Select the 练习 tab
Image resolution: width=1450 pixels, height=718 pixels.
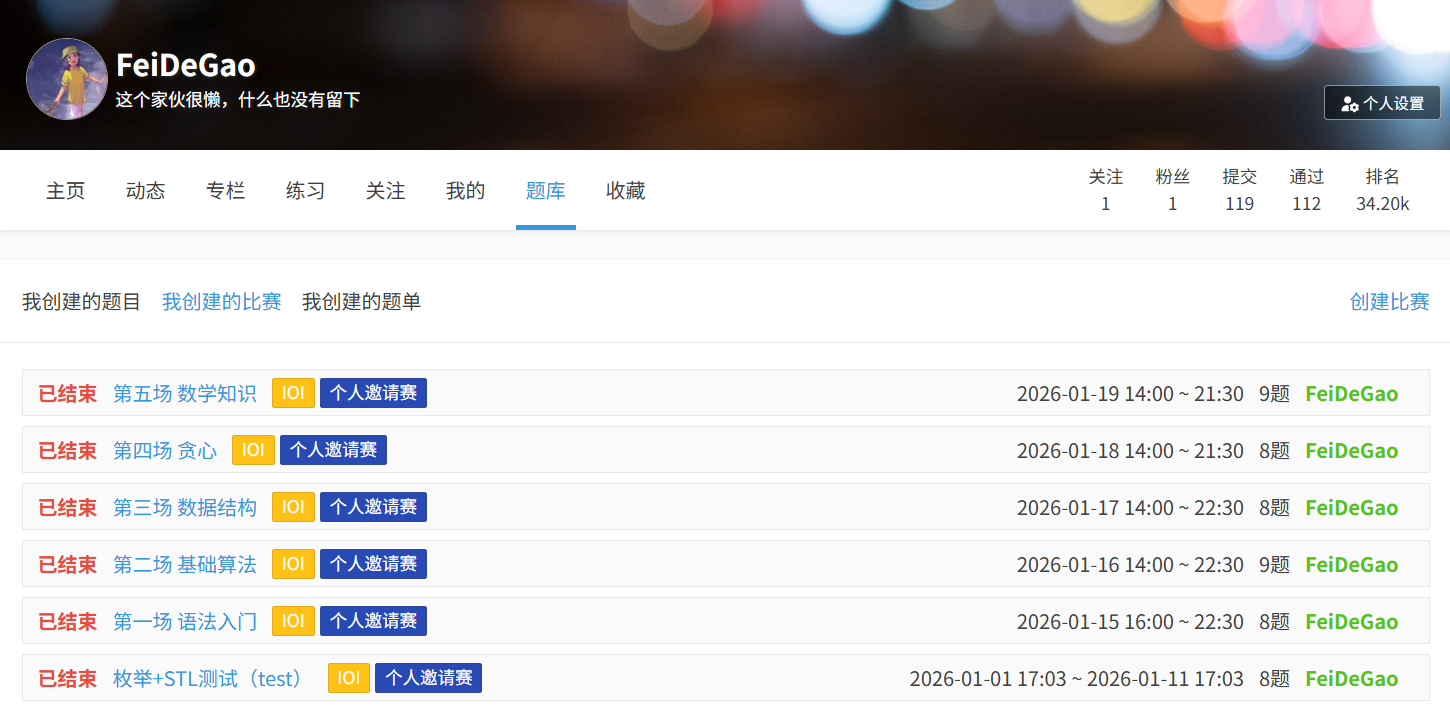click(306, 191)
